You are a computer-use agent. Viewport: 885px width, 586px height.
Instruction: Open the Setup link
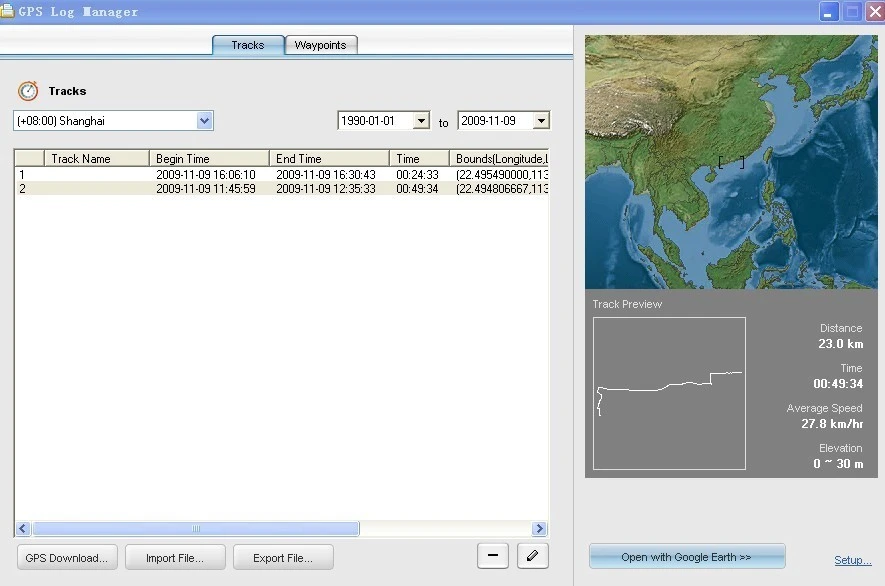coord(853,560)
